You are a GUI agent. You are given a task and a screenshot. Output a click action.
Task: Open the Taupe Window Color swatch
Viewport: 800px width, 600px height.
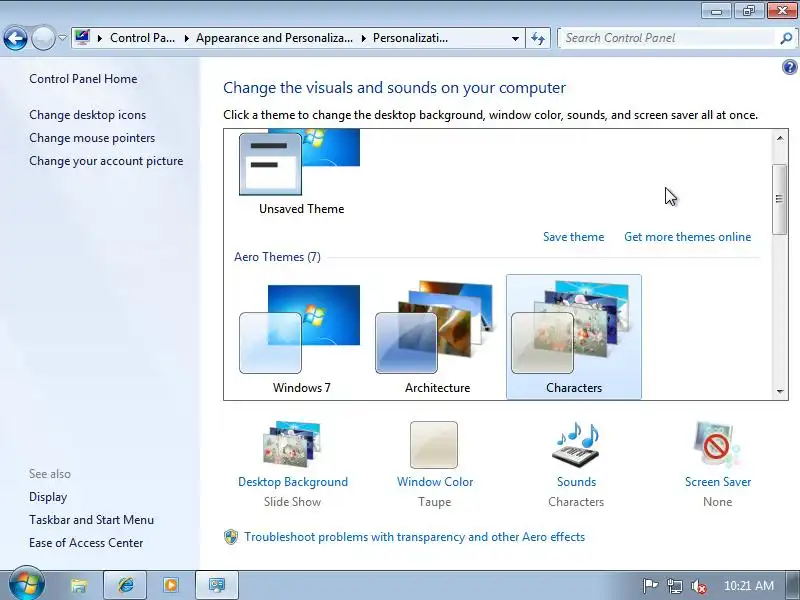point(434,445)
